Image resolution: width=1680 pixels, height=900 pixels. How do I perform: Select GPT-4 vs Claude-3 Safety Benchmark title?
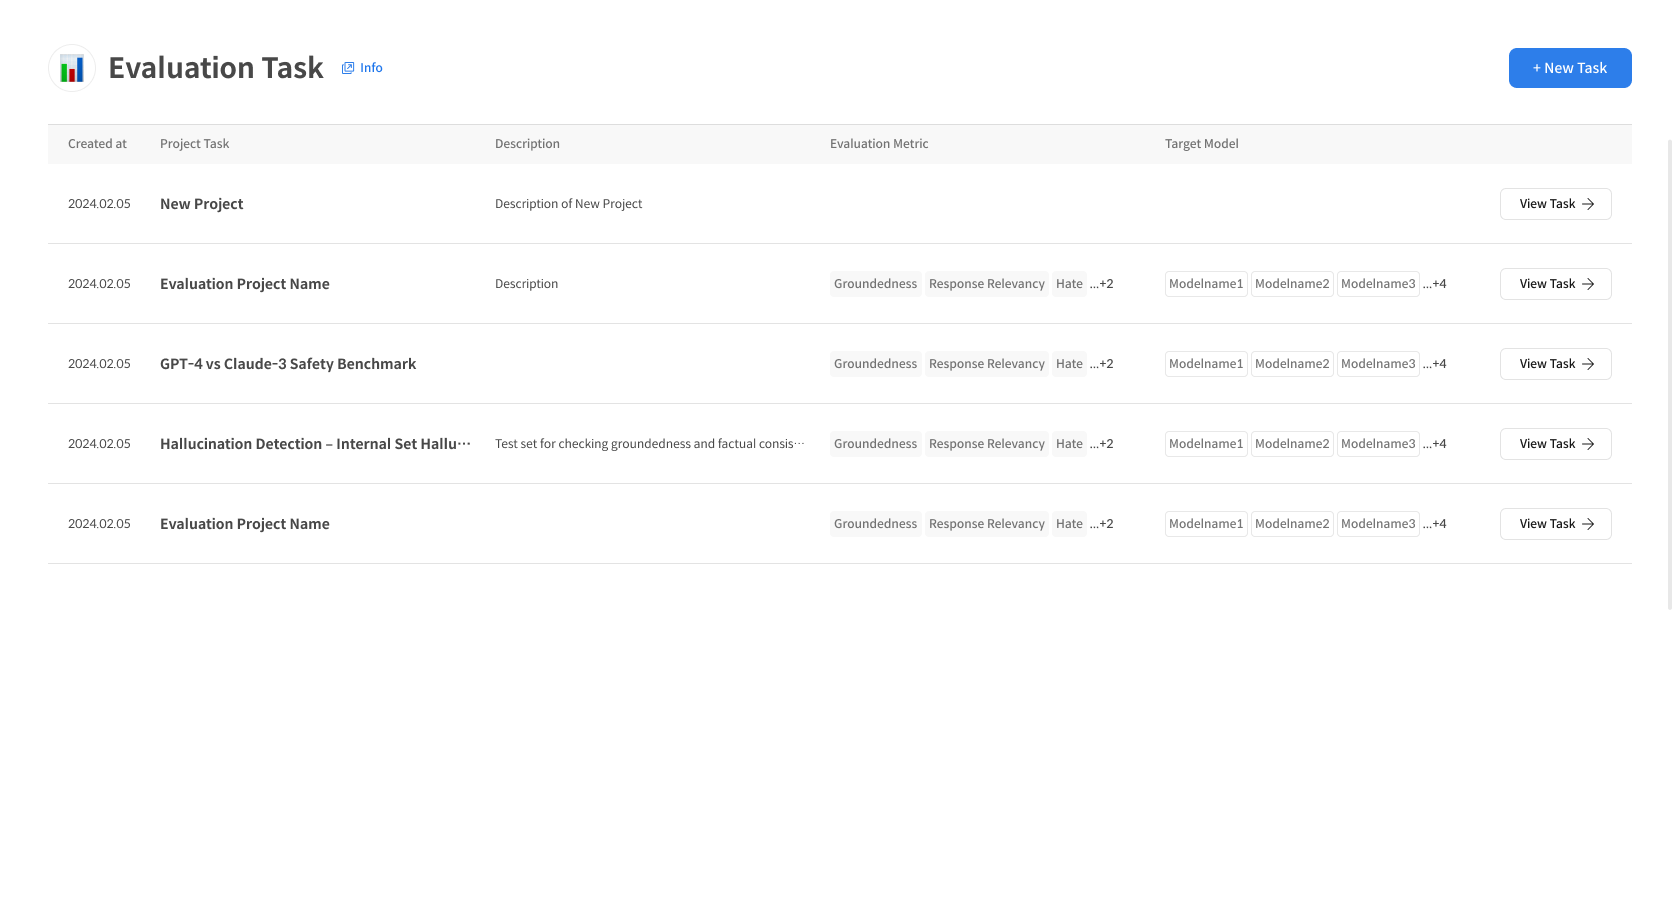click(288, 364)
